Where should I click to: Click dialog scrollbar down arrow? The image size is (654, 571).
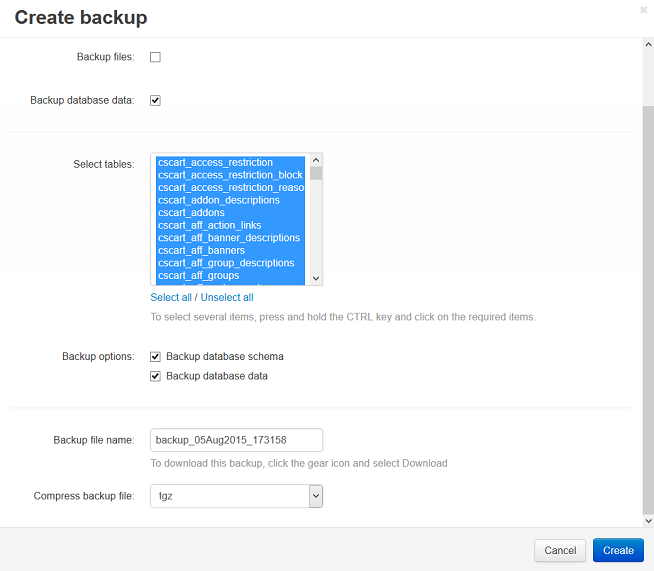coord(648,521)
